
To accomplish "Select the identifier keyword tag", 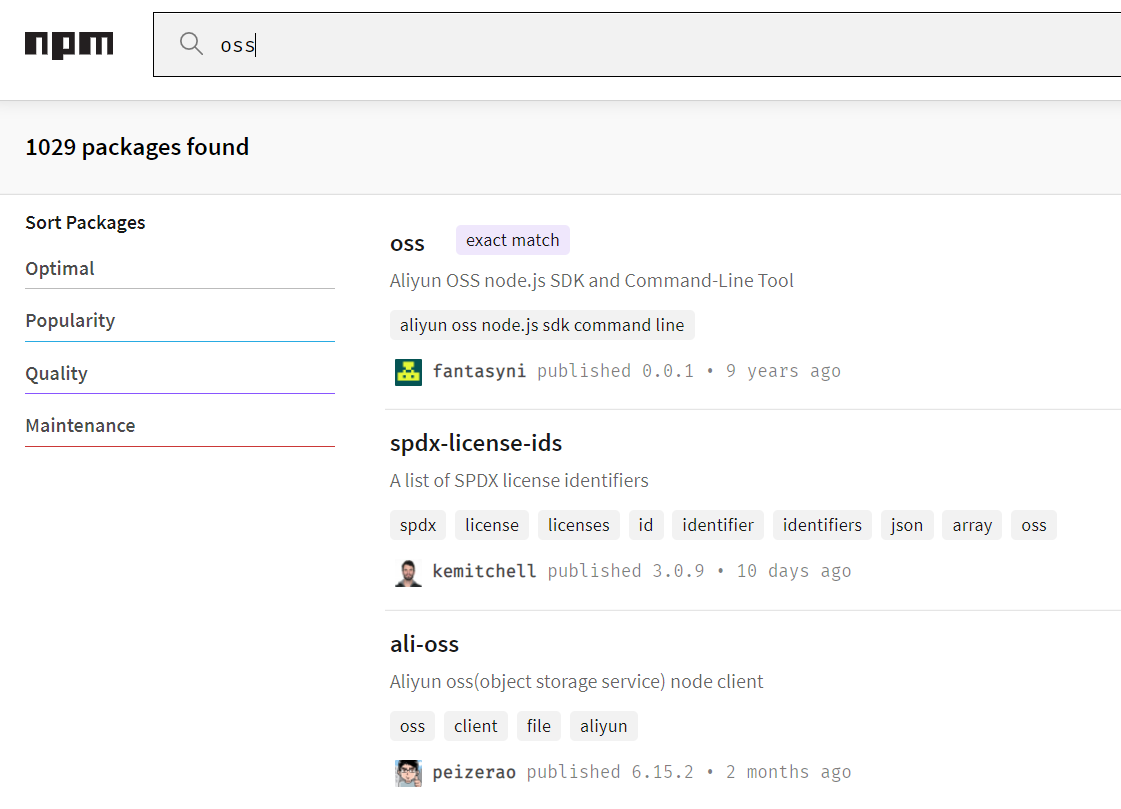I will (718, 525).
